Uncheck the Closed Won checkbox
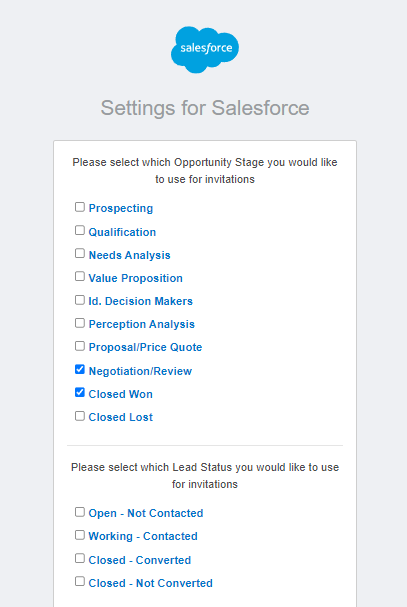Screen dimensions: 407x607 80,393
